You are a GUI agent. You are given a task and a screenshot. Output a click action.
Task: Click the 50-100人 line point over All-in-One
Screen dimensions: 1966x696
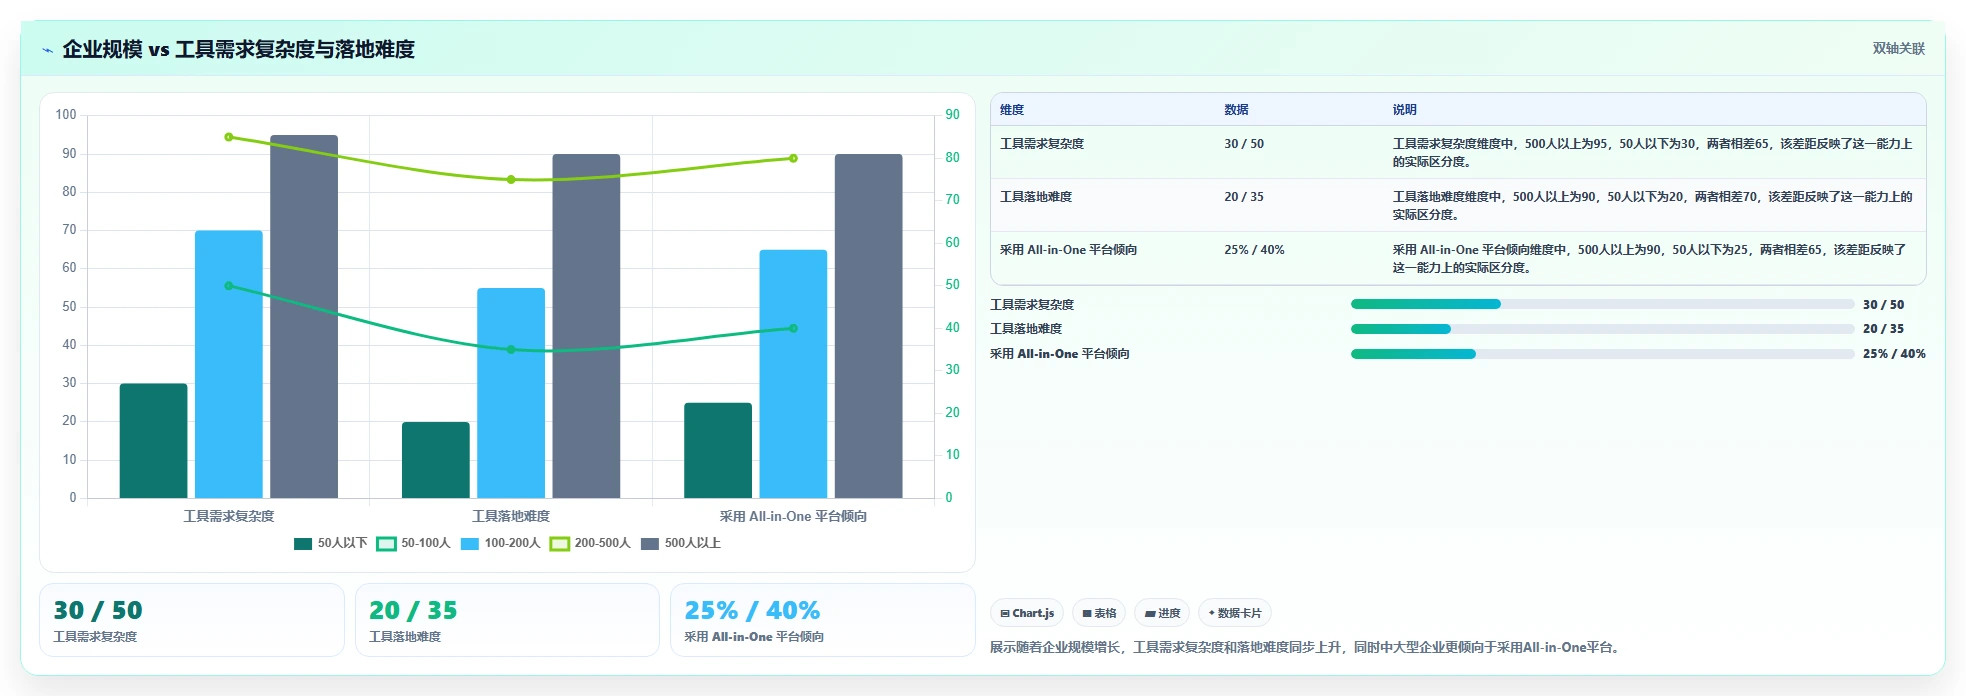793,328
